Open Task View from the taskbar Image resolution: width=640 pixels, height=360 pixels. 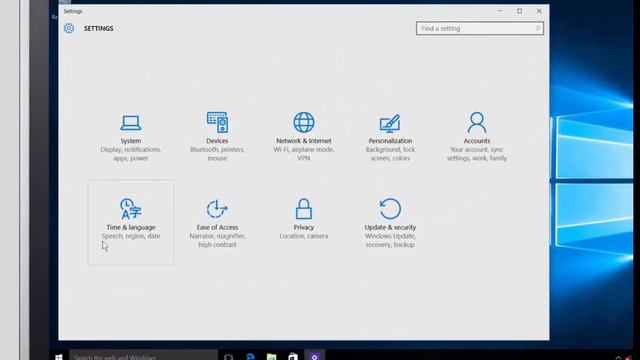[229, 356]
